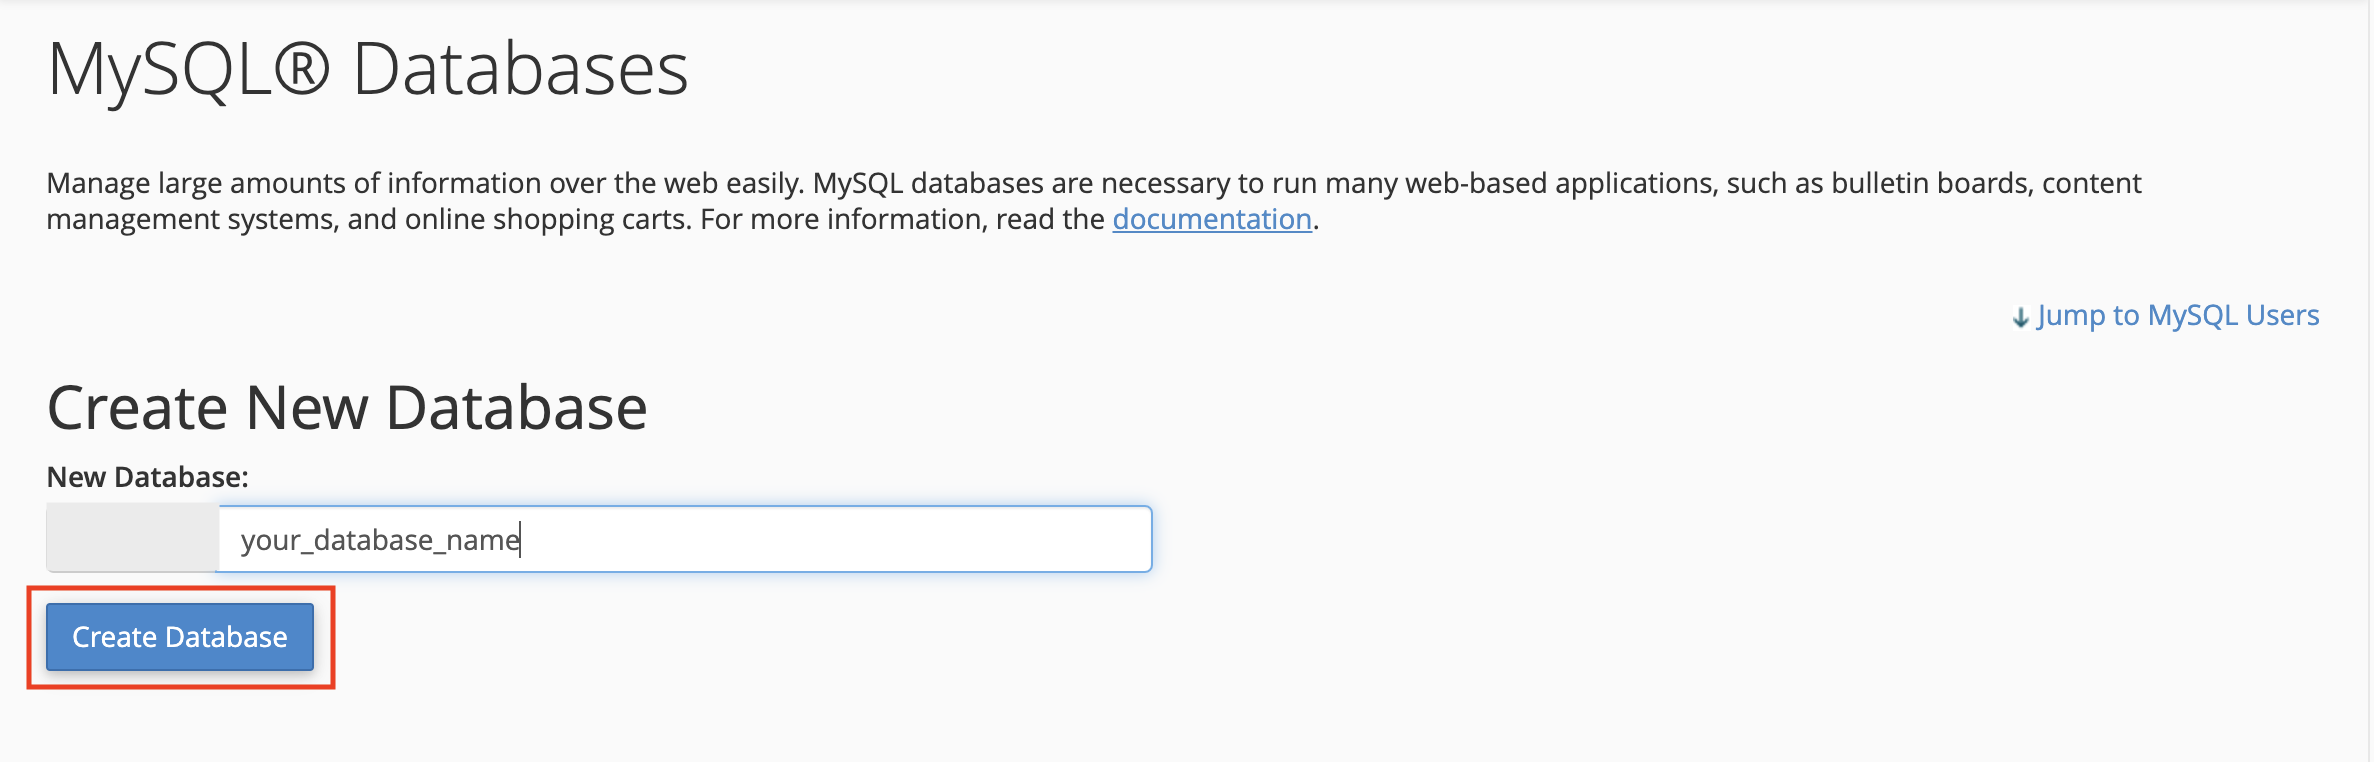Click the grey username prefix box
Image resolution: width=2374 pixels, height=762 pixels.
coord(132,538)
